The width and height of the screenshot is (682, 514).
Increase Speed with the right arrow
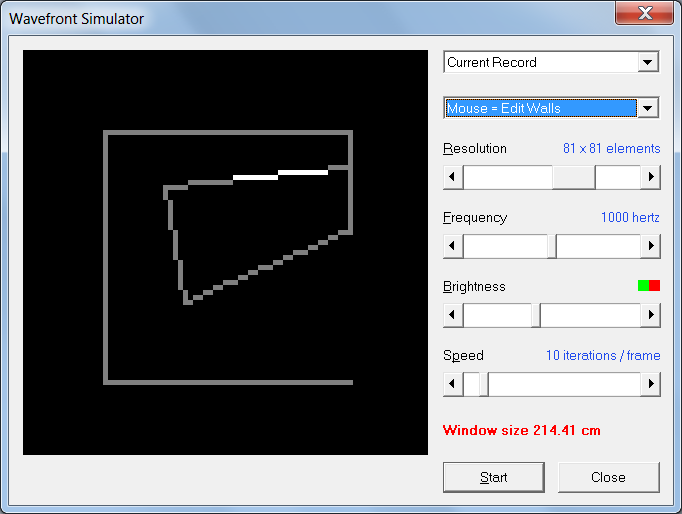pos(651,384)
